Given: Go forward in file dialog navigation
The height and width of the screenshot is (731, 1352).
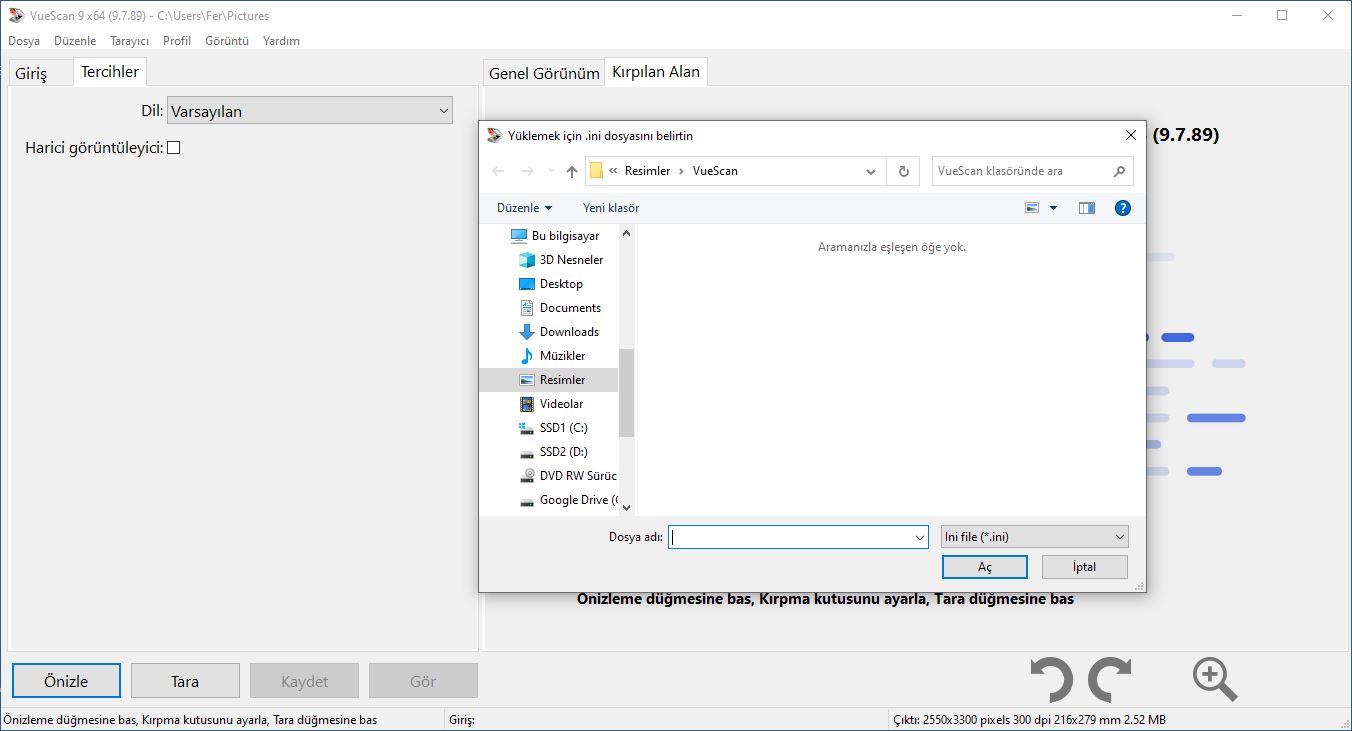Looking at the screenshot, I should click(x=527, y=171).
